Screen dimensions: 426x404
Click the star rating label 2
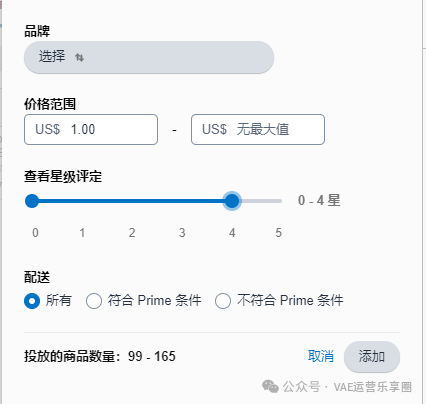[x=132, y=233]
